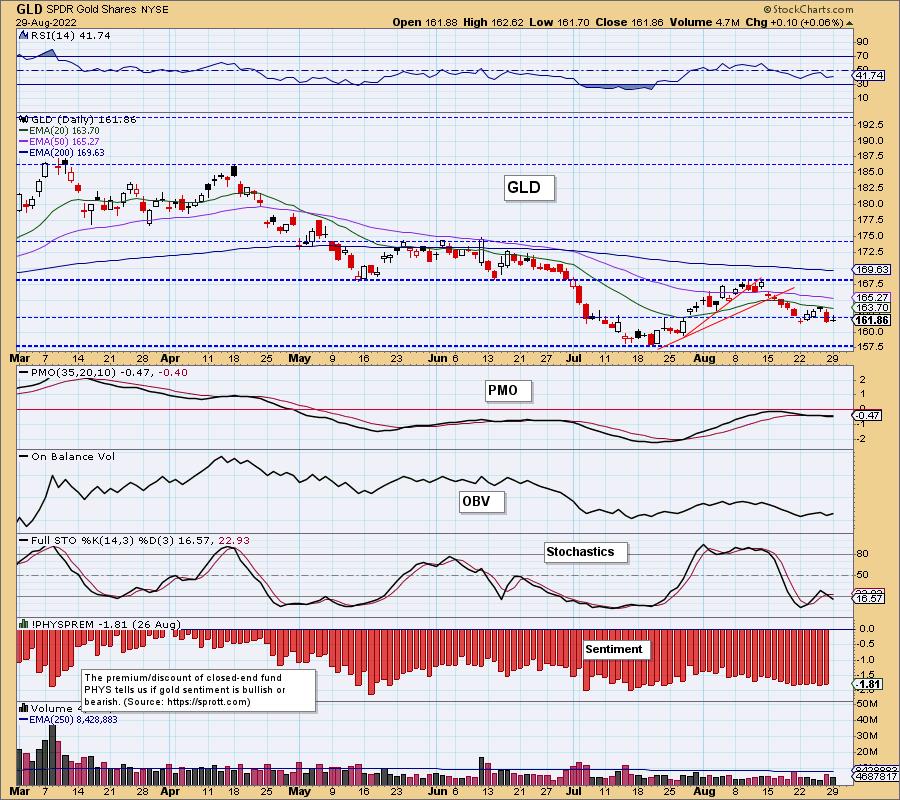Click the Stochastics annotation box
900x800 pixels.
(585, 552)
